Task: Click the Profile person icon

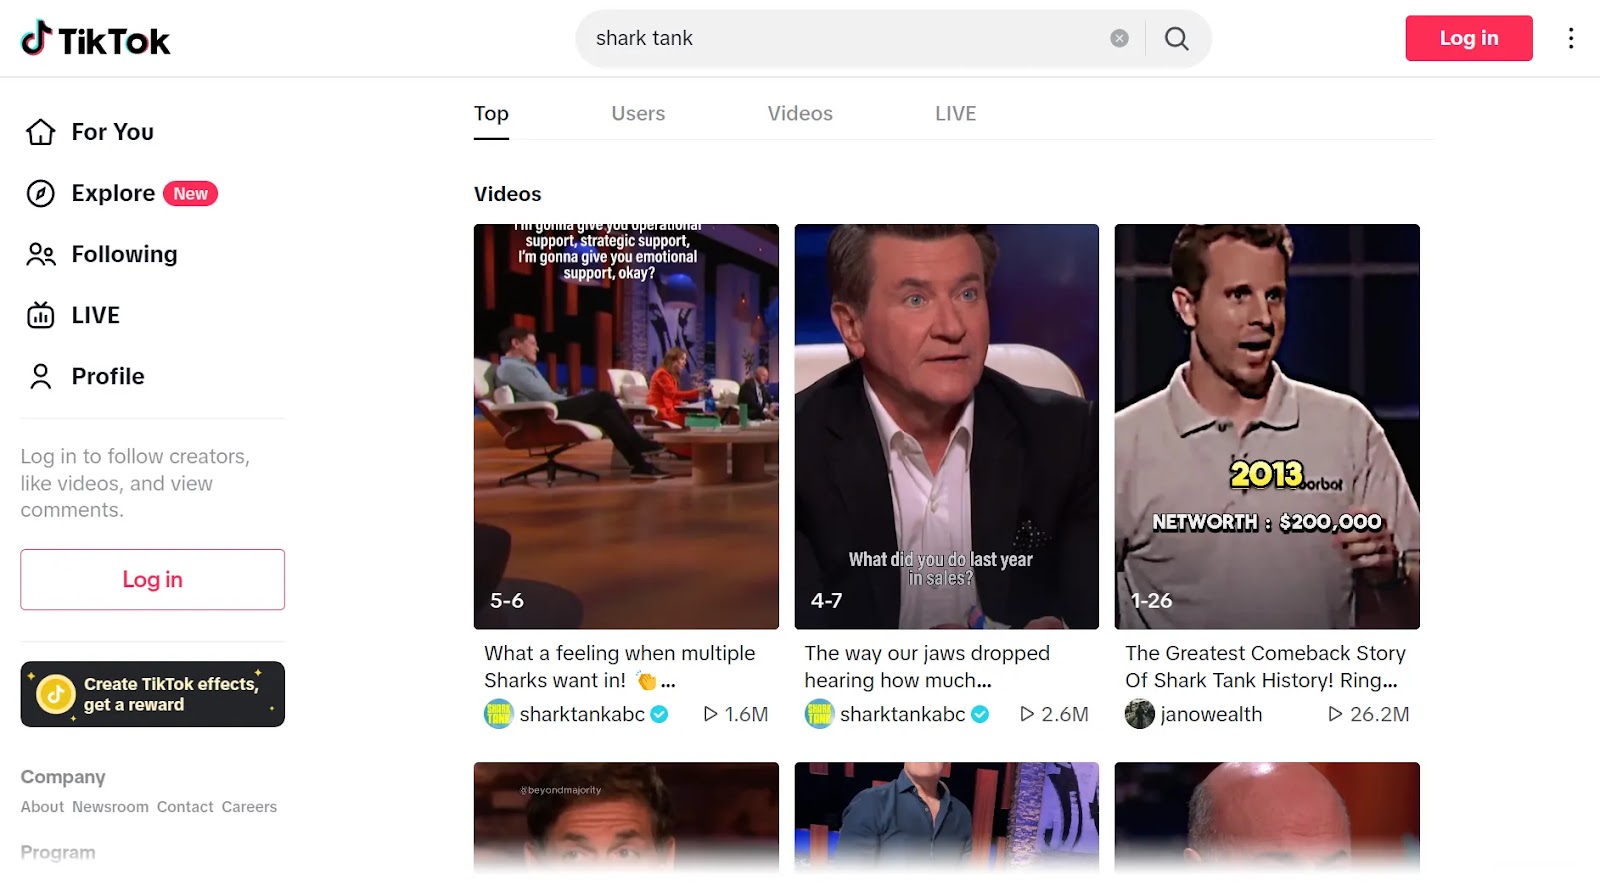Action: (x=41, y=376)
